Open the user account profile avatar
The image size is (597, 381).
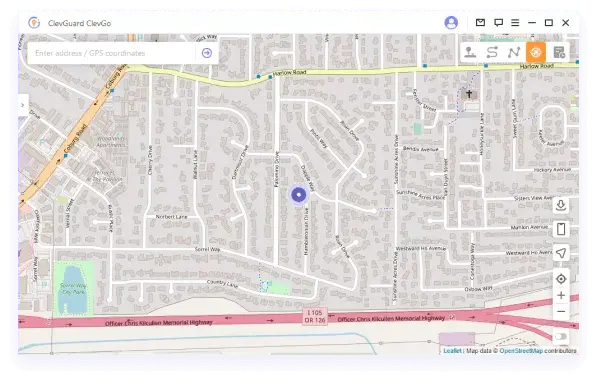coord(451,23)
